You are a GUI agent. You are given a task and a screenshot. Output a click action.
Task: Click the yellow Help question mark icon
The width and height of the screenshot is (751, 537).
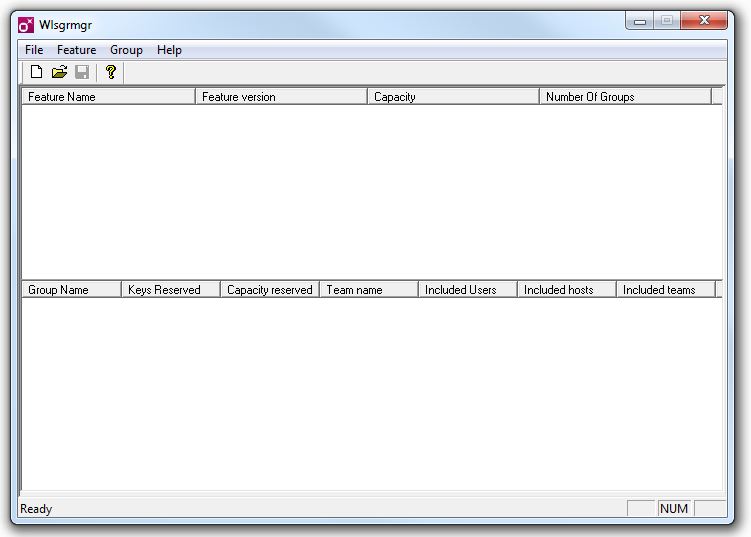click(111, 72)
